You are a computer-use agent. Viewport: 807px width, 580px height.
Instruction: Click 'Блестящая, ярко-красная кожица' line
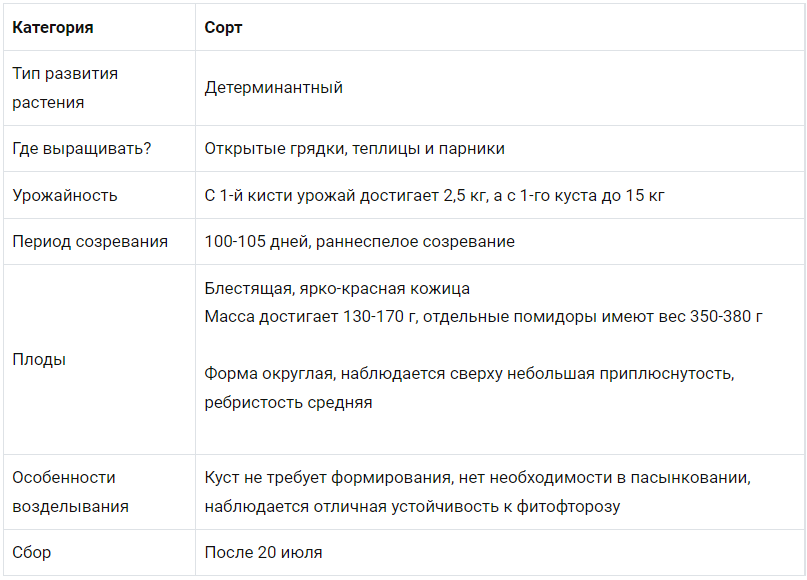(337, 289)
